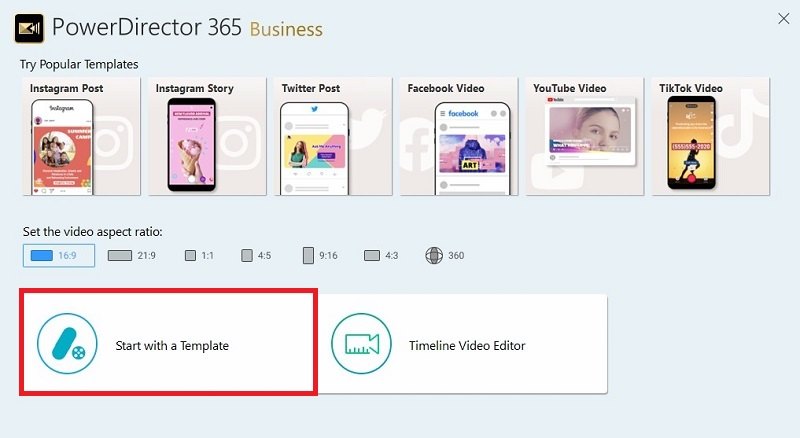This screenshot has width=800, height=438.
Task: Select the 9:16 vertical aspect ratio
Action: tap(320, 255)
